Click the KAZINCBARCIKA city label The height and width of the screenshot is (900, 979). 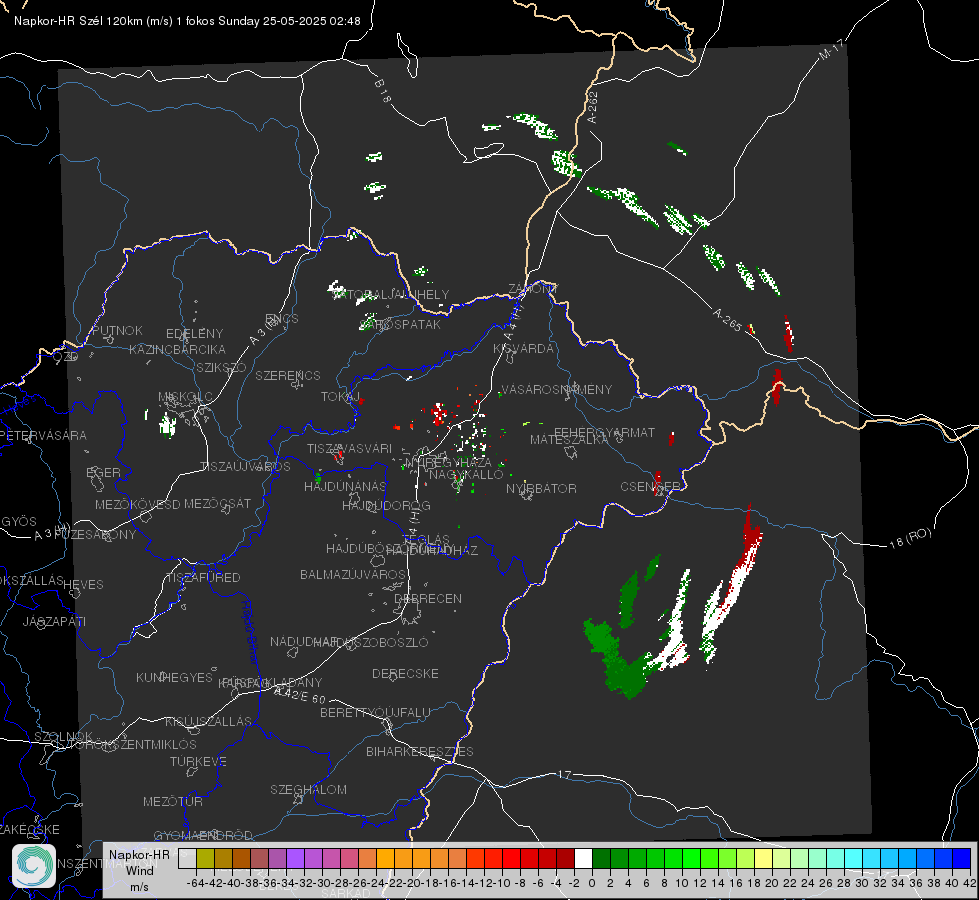tap(177, 349)
